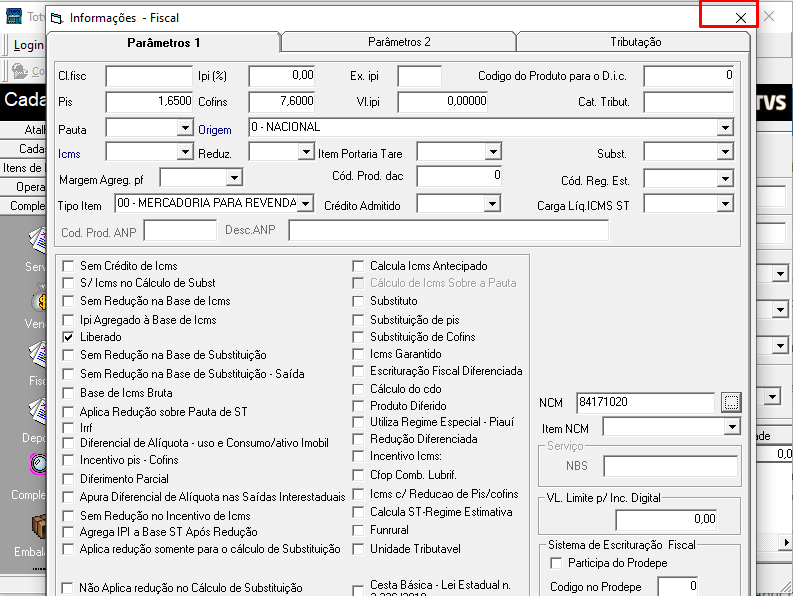Expand the Icms dropdown
793x596 pixels.
click(x=186, y=152)
